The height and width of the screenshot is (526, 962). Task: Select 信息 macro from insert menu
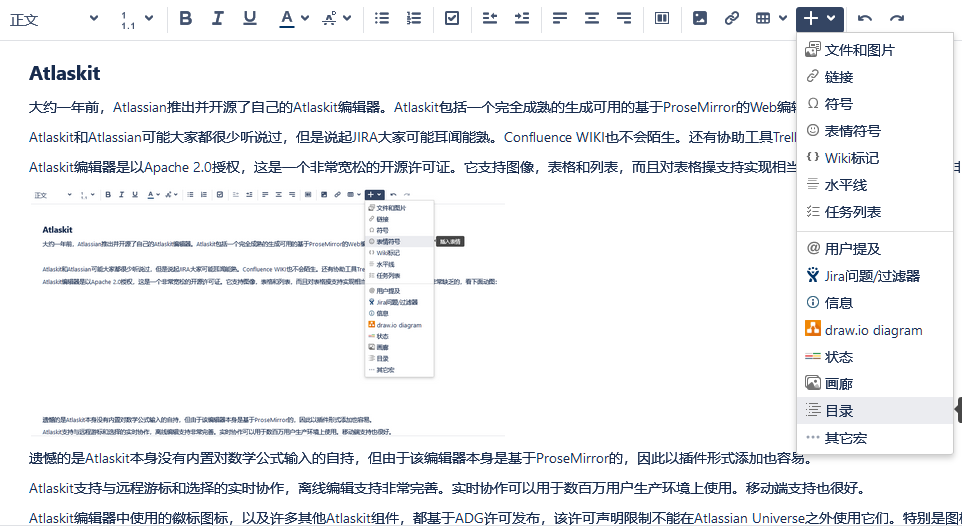(874, 303)
